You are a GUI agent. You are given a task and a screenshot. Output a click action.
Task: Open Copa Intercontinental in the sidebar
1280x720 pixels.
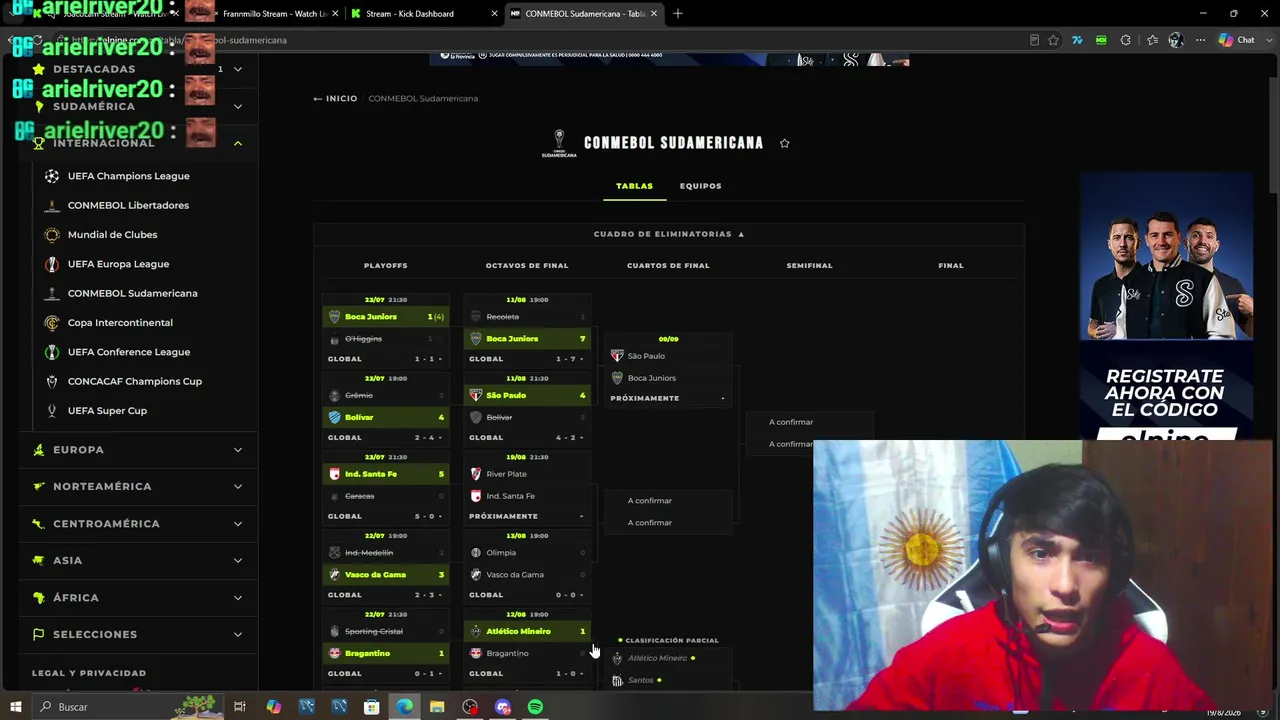click(x=120, y=323)
